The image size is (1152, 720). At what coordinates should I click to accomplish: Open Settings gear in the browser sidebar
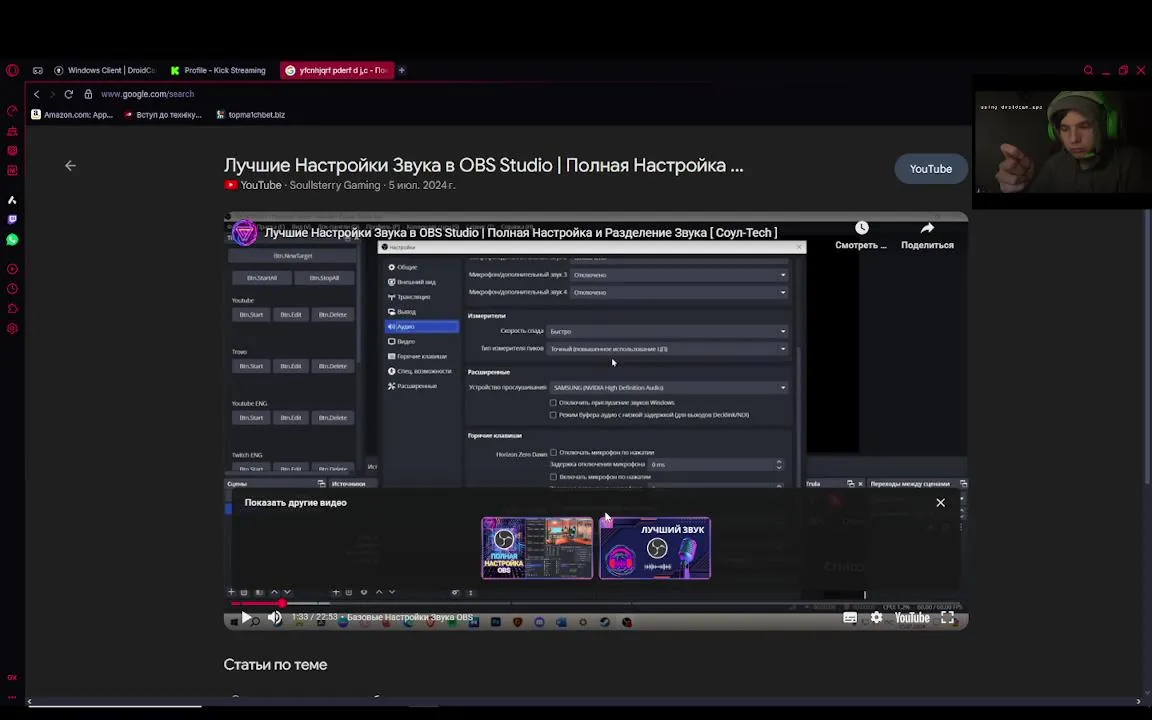(12, 328)
